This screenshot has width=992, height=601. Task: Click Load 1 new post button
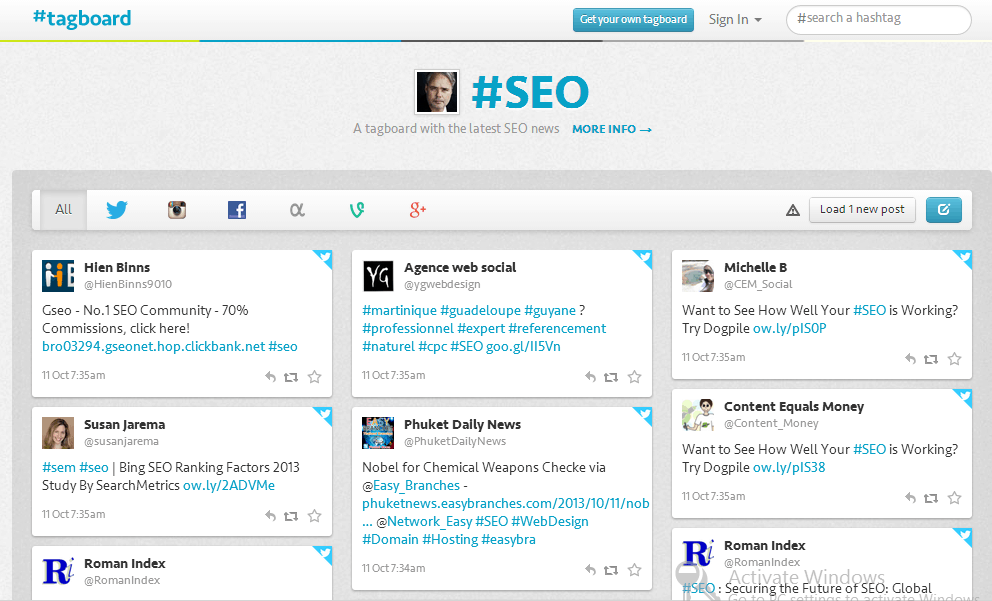point(862,209)
